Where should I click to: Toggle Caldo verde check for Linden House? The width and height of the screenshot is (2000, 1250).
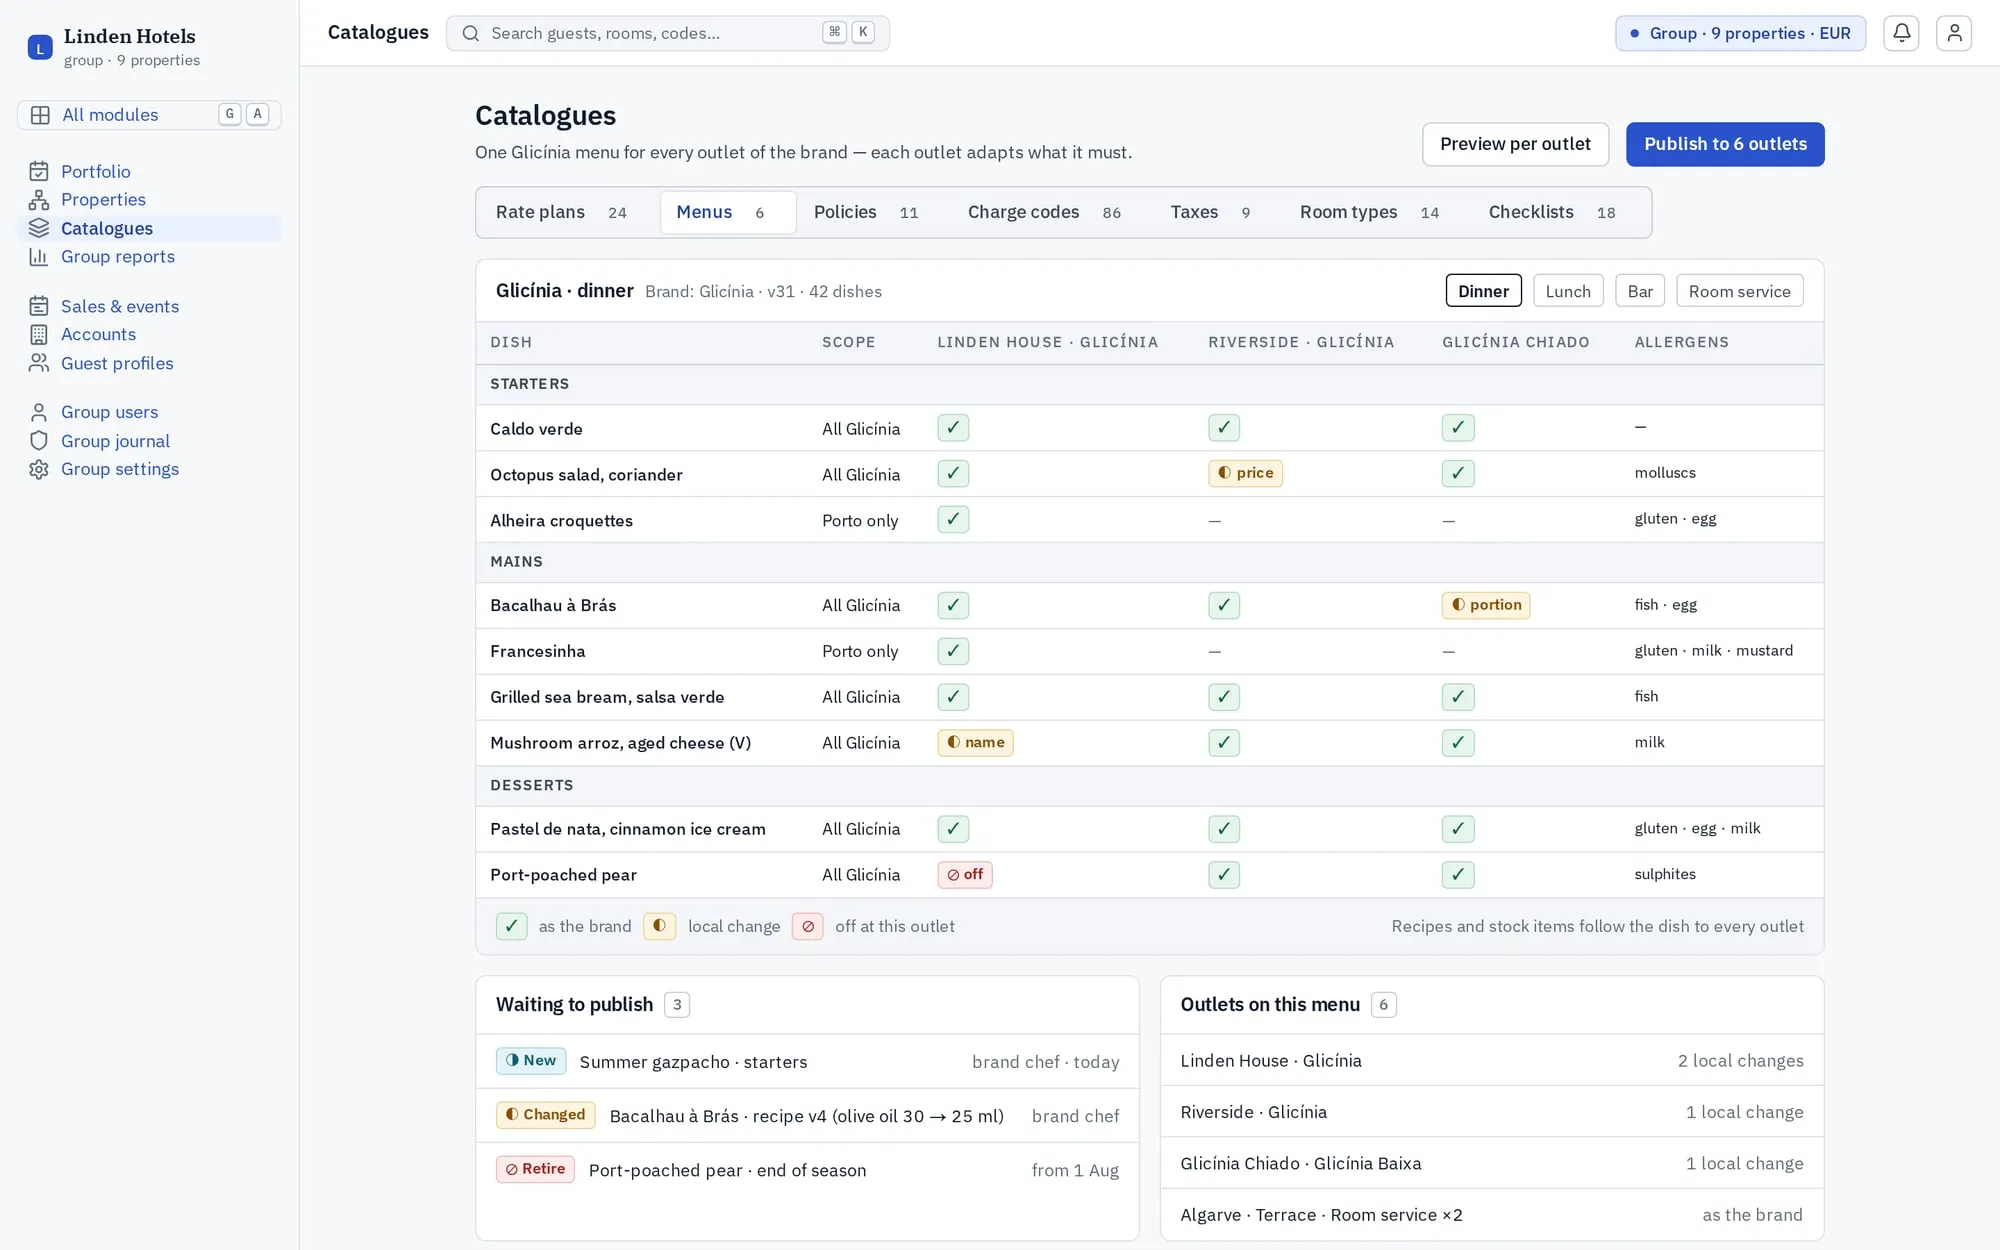(x=953, y=428)
